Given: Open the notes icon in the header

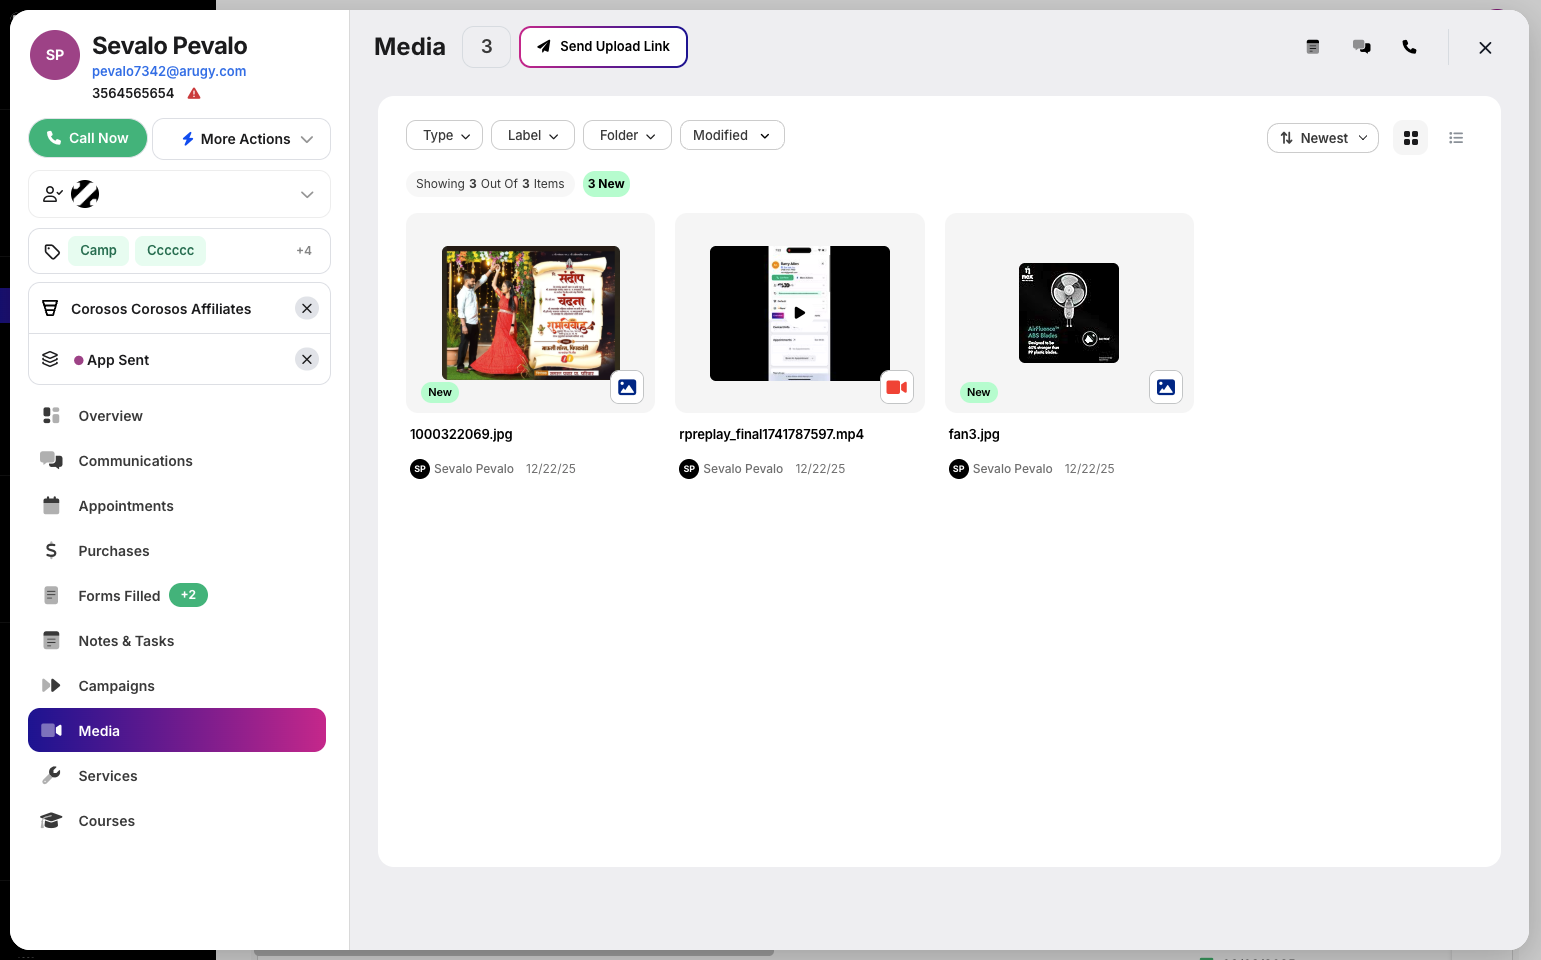Looking at the screenshot, I should (1313, 47).
